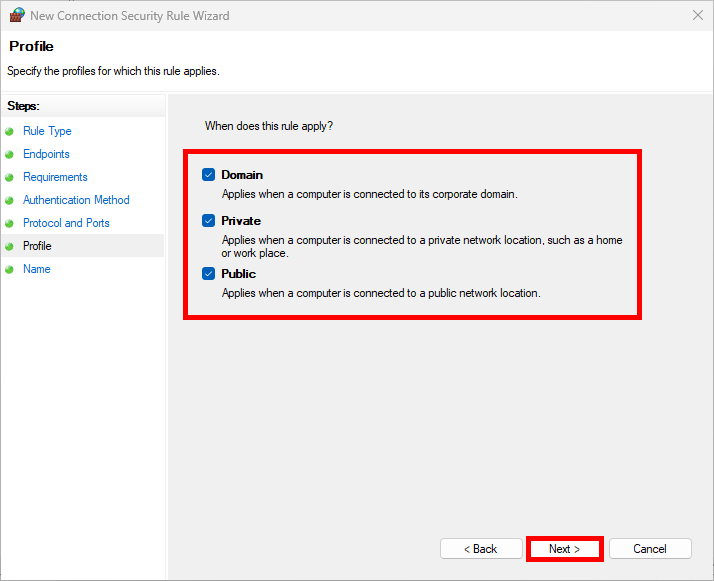This screenshot has height=581, width=714.
Task: Disable the Private profile checkbox
Action: click(209, 221)
